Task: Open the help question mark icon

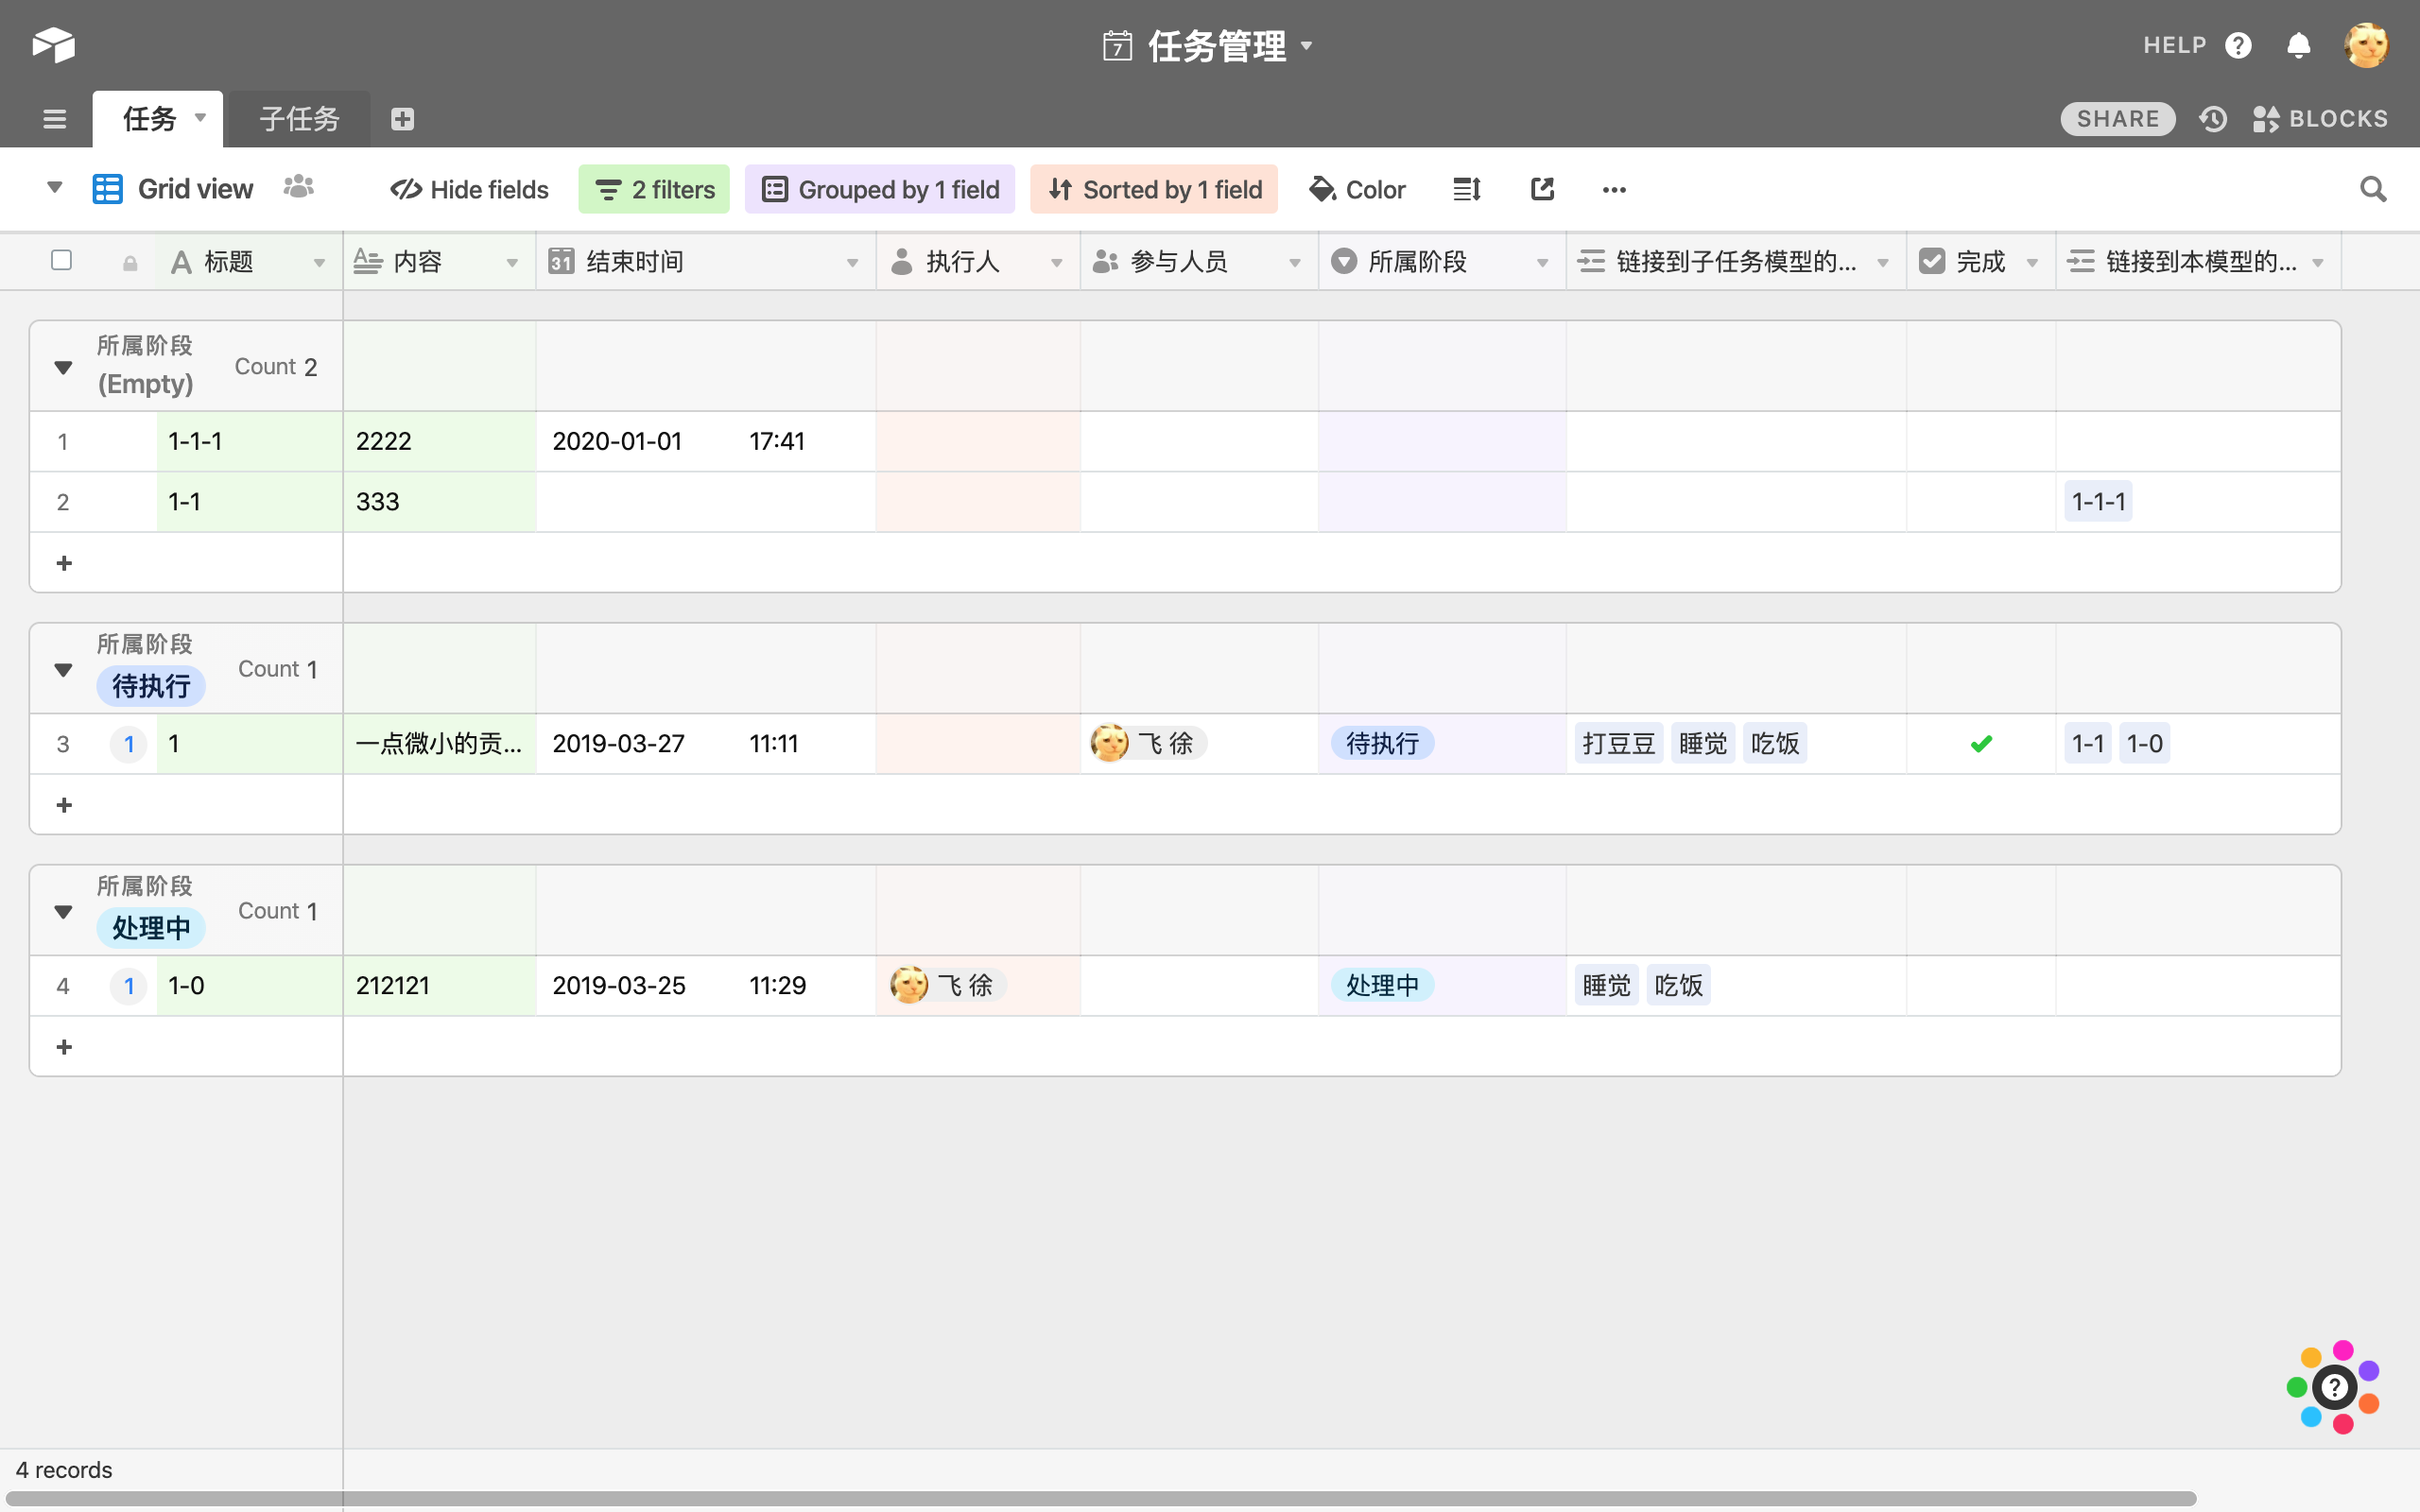Action: click(2238, 46)
